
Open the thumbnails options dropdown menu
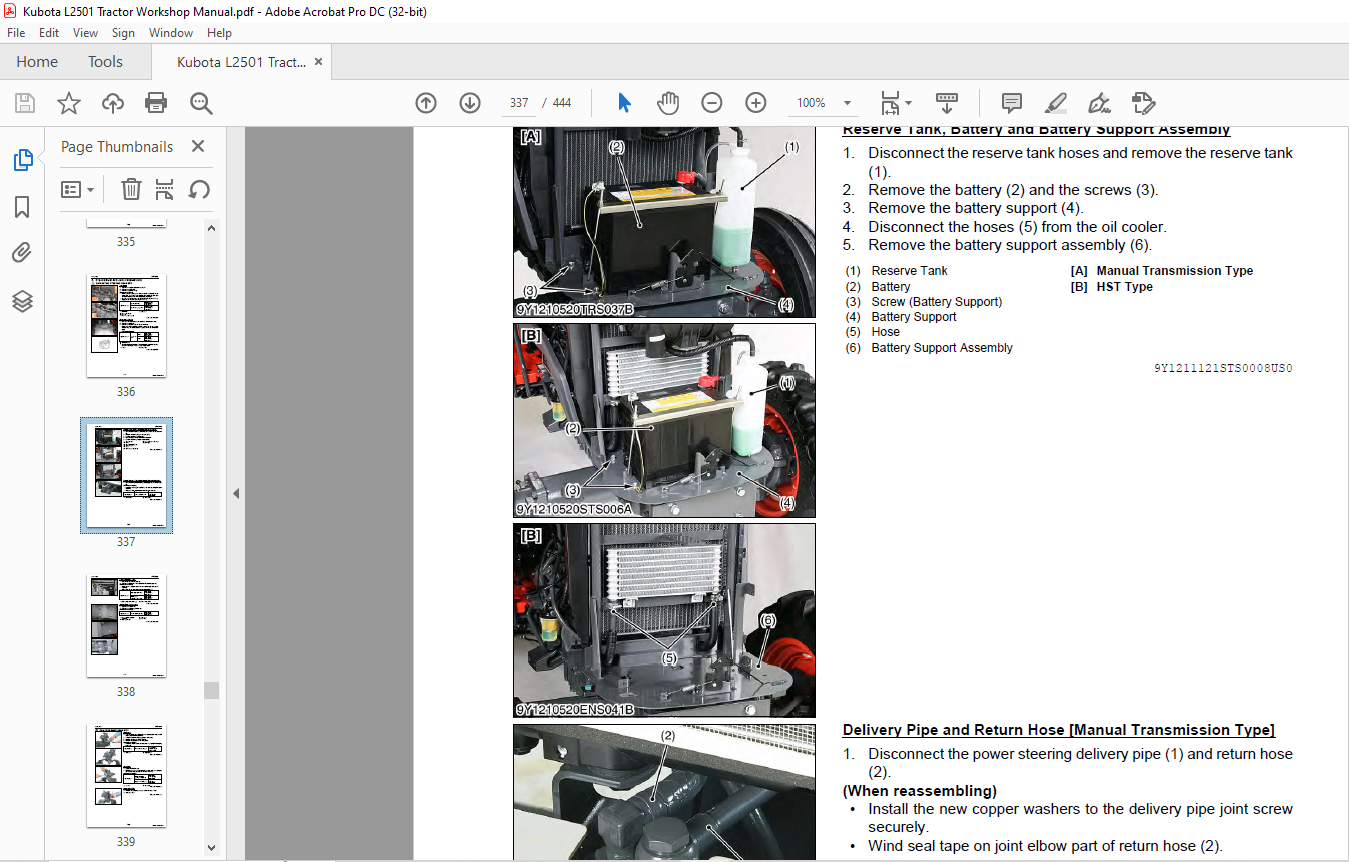click(x=78, y=189)
